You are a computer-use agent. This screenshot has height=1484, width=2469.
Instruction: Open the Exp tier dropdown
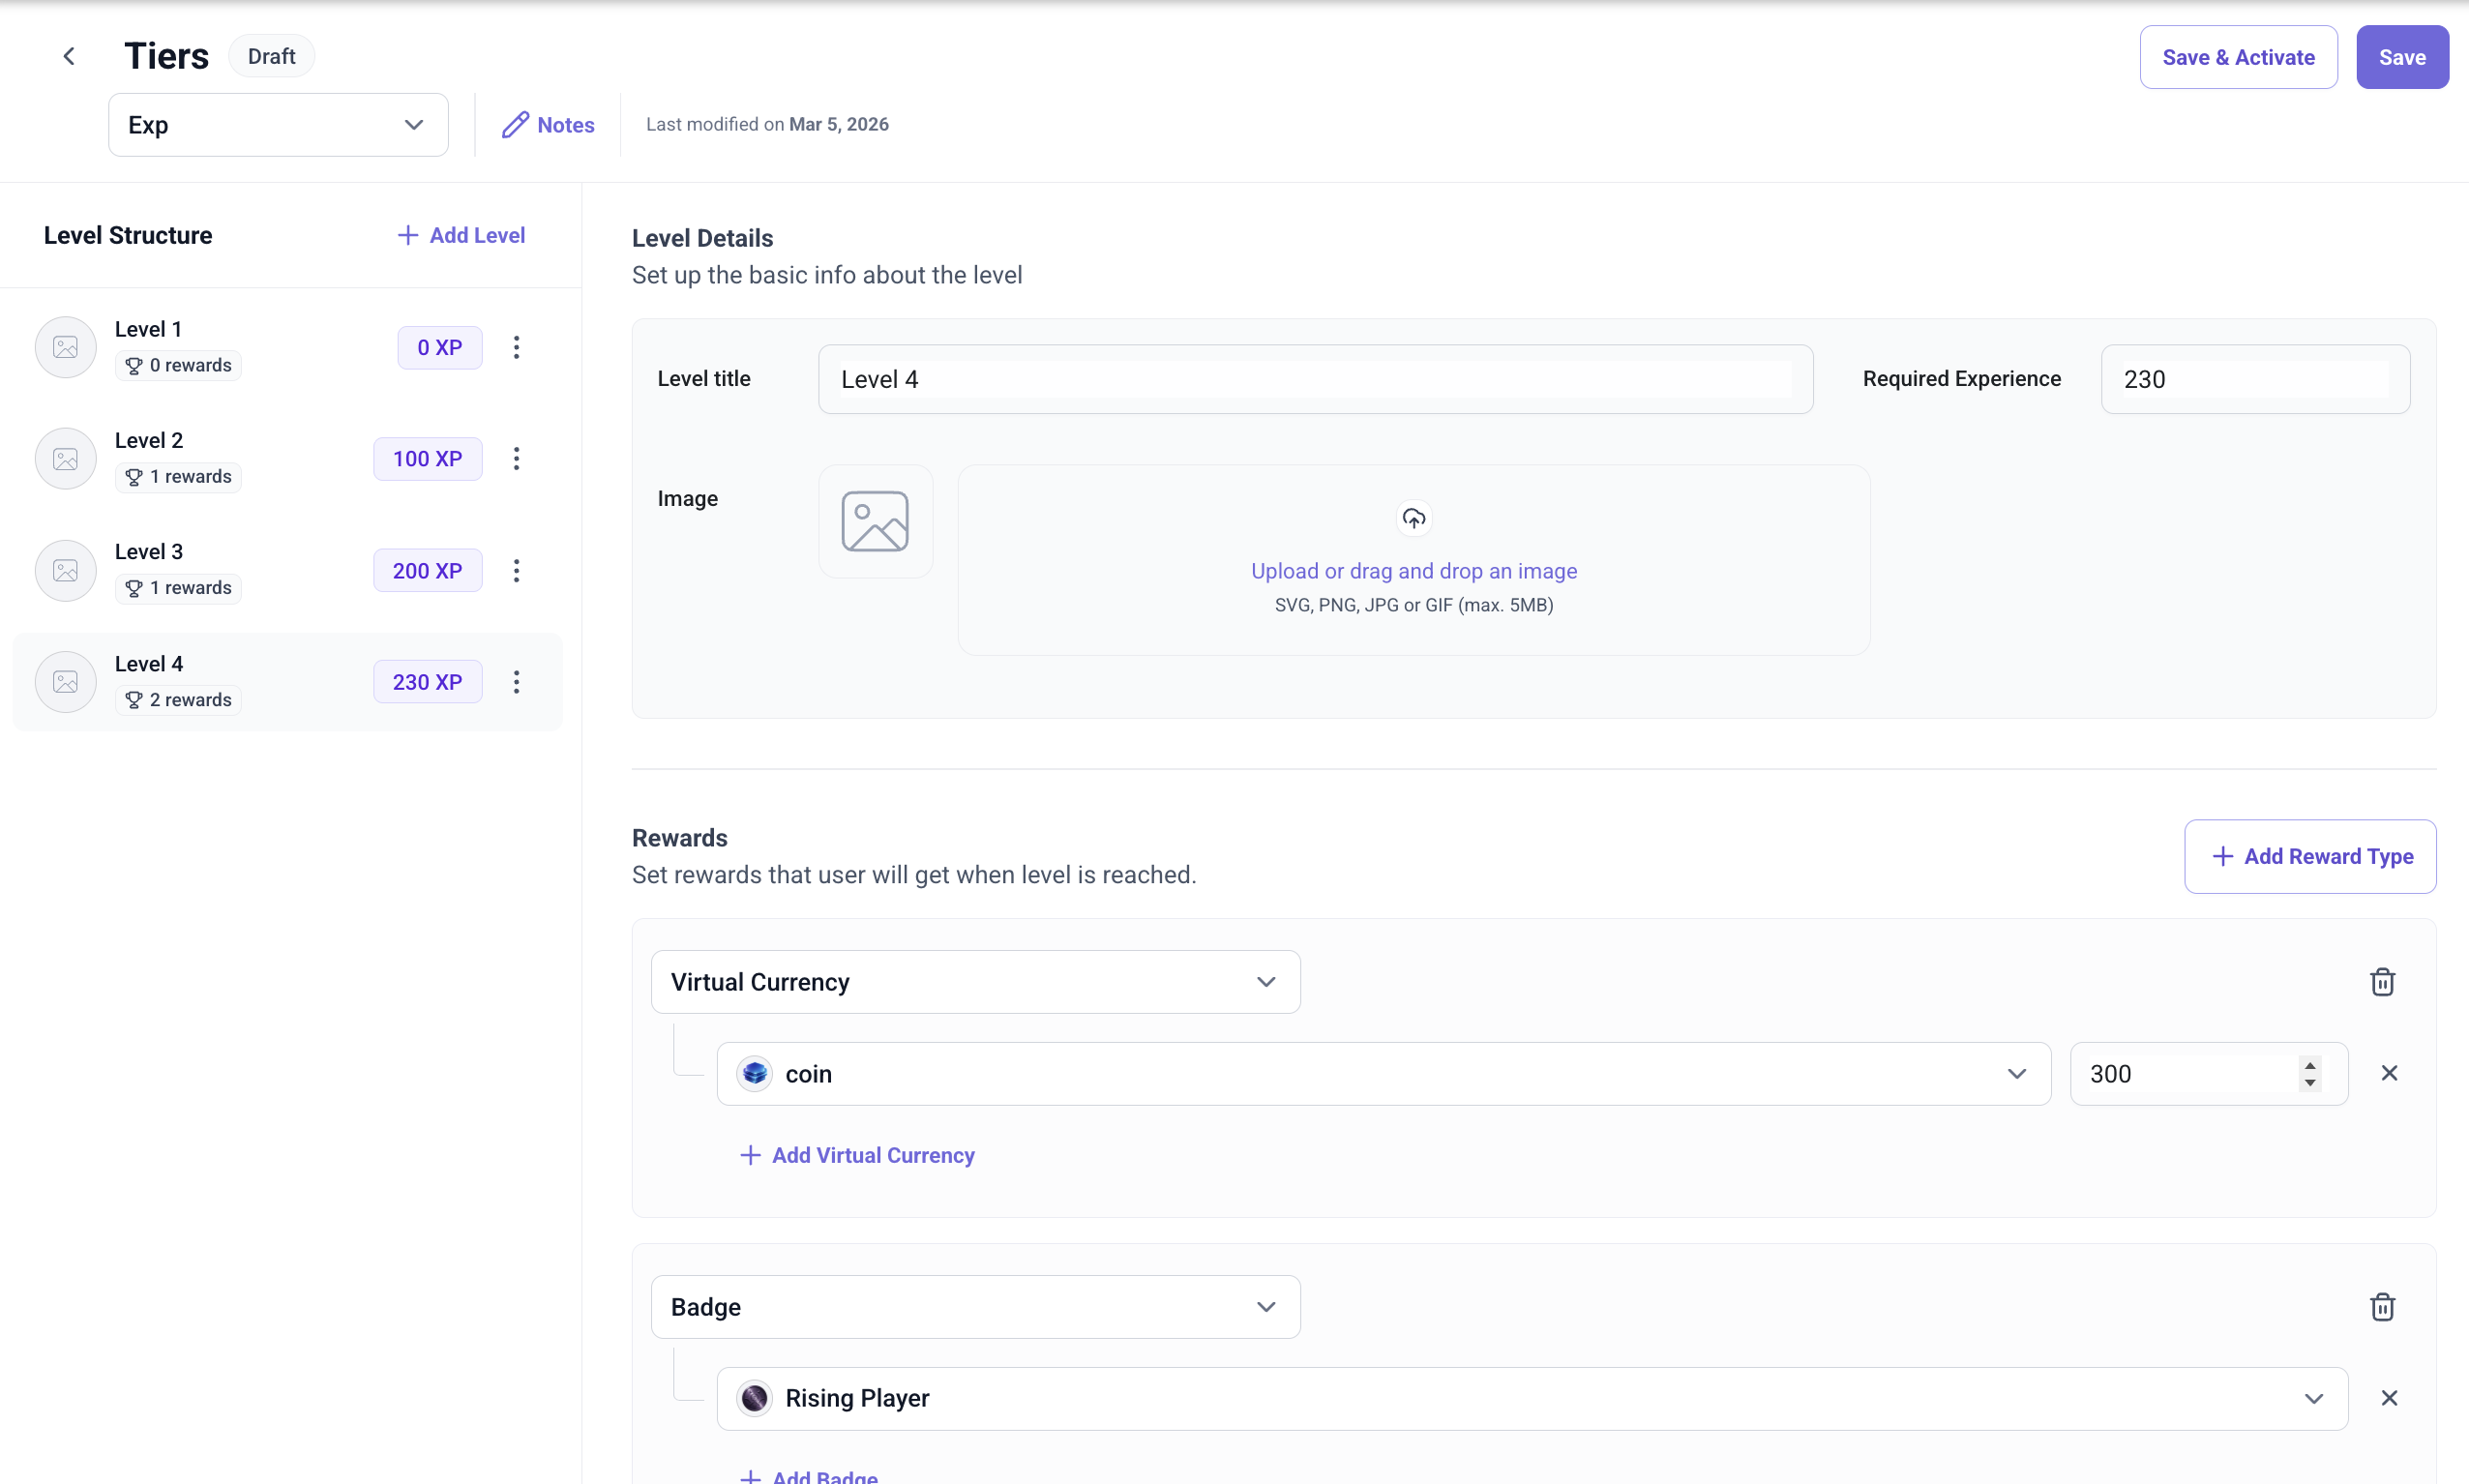(x=278, y=125)
